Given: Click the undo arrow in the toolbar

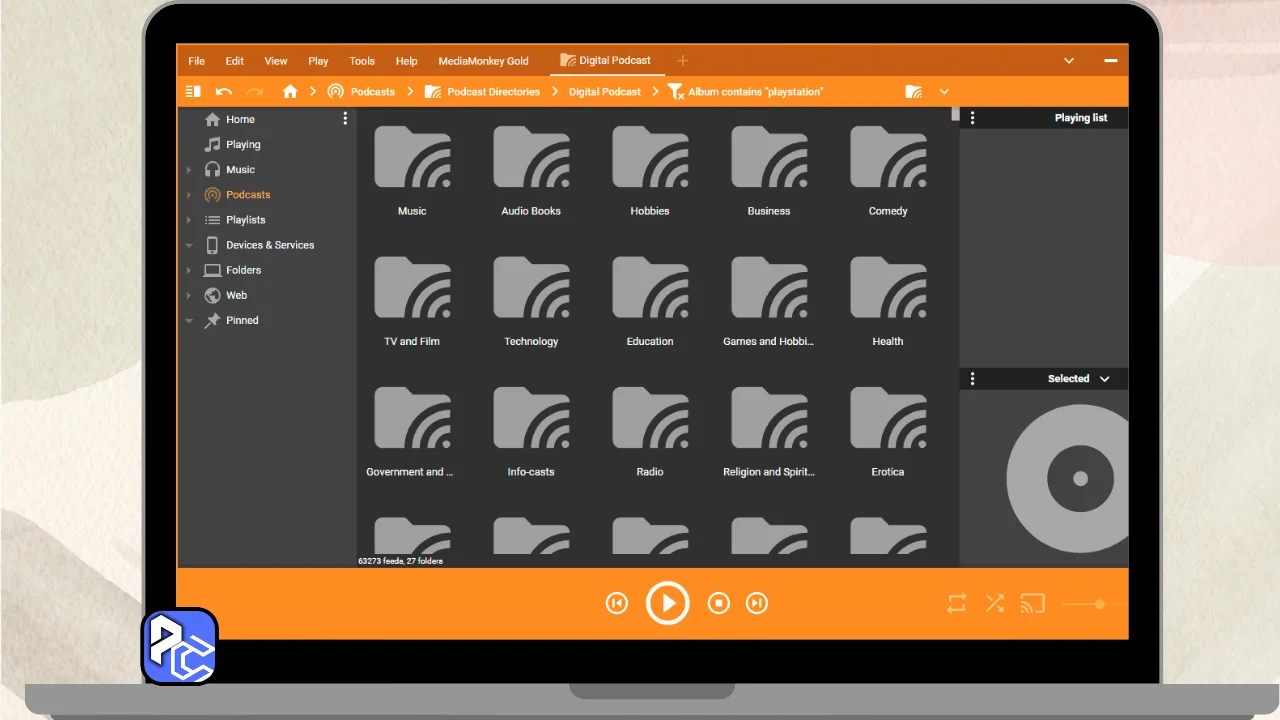Looking at the screenshot, I should point(224,91).
